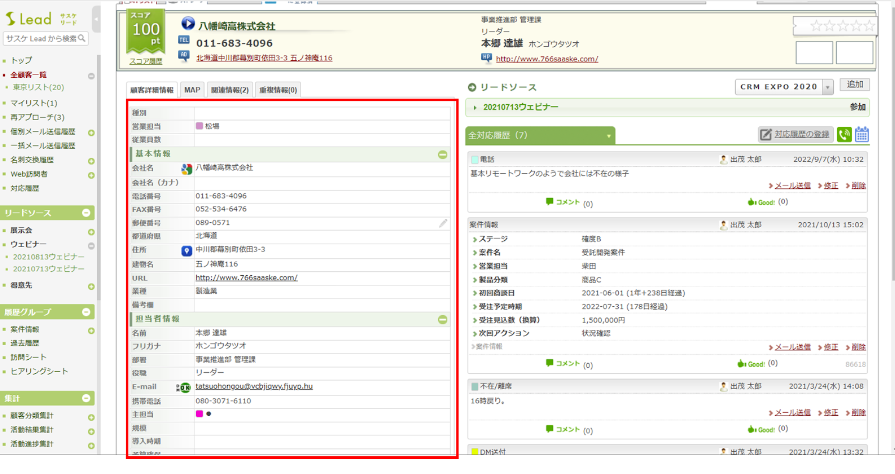
Task: Open the スコア履歴 link under score badge
Action: [x=146, y=61]
